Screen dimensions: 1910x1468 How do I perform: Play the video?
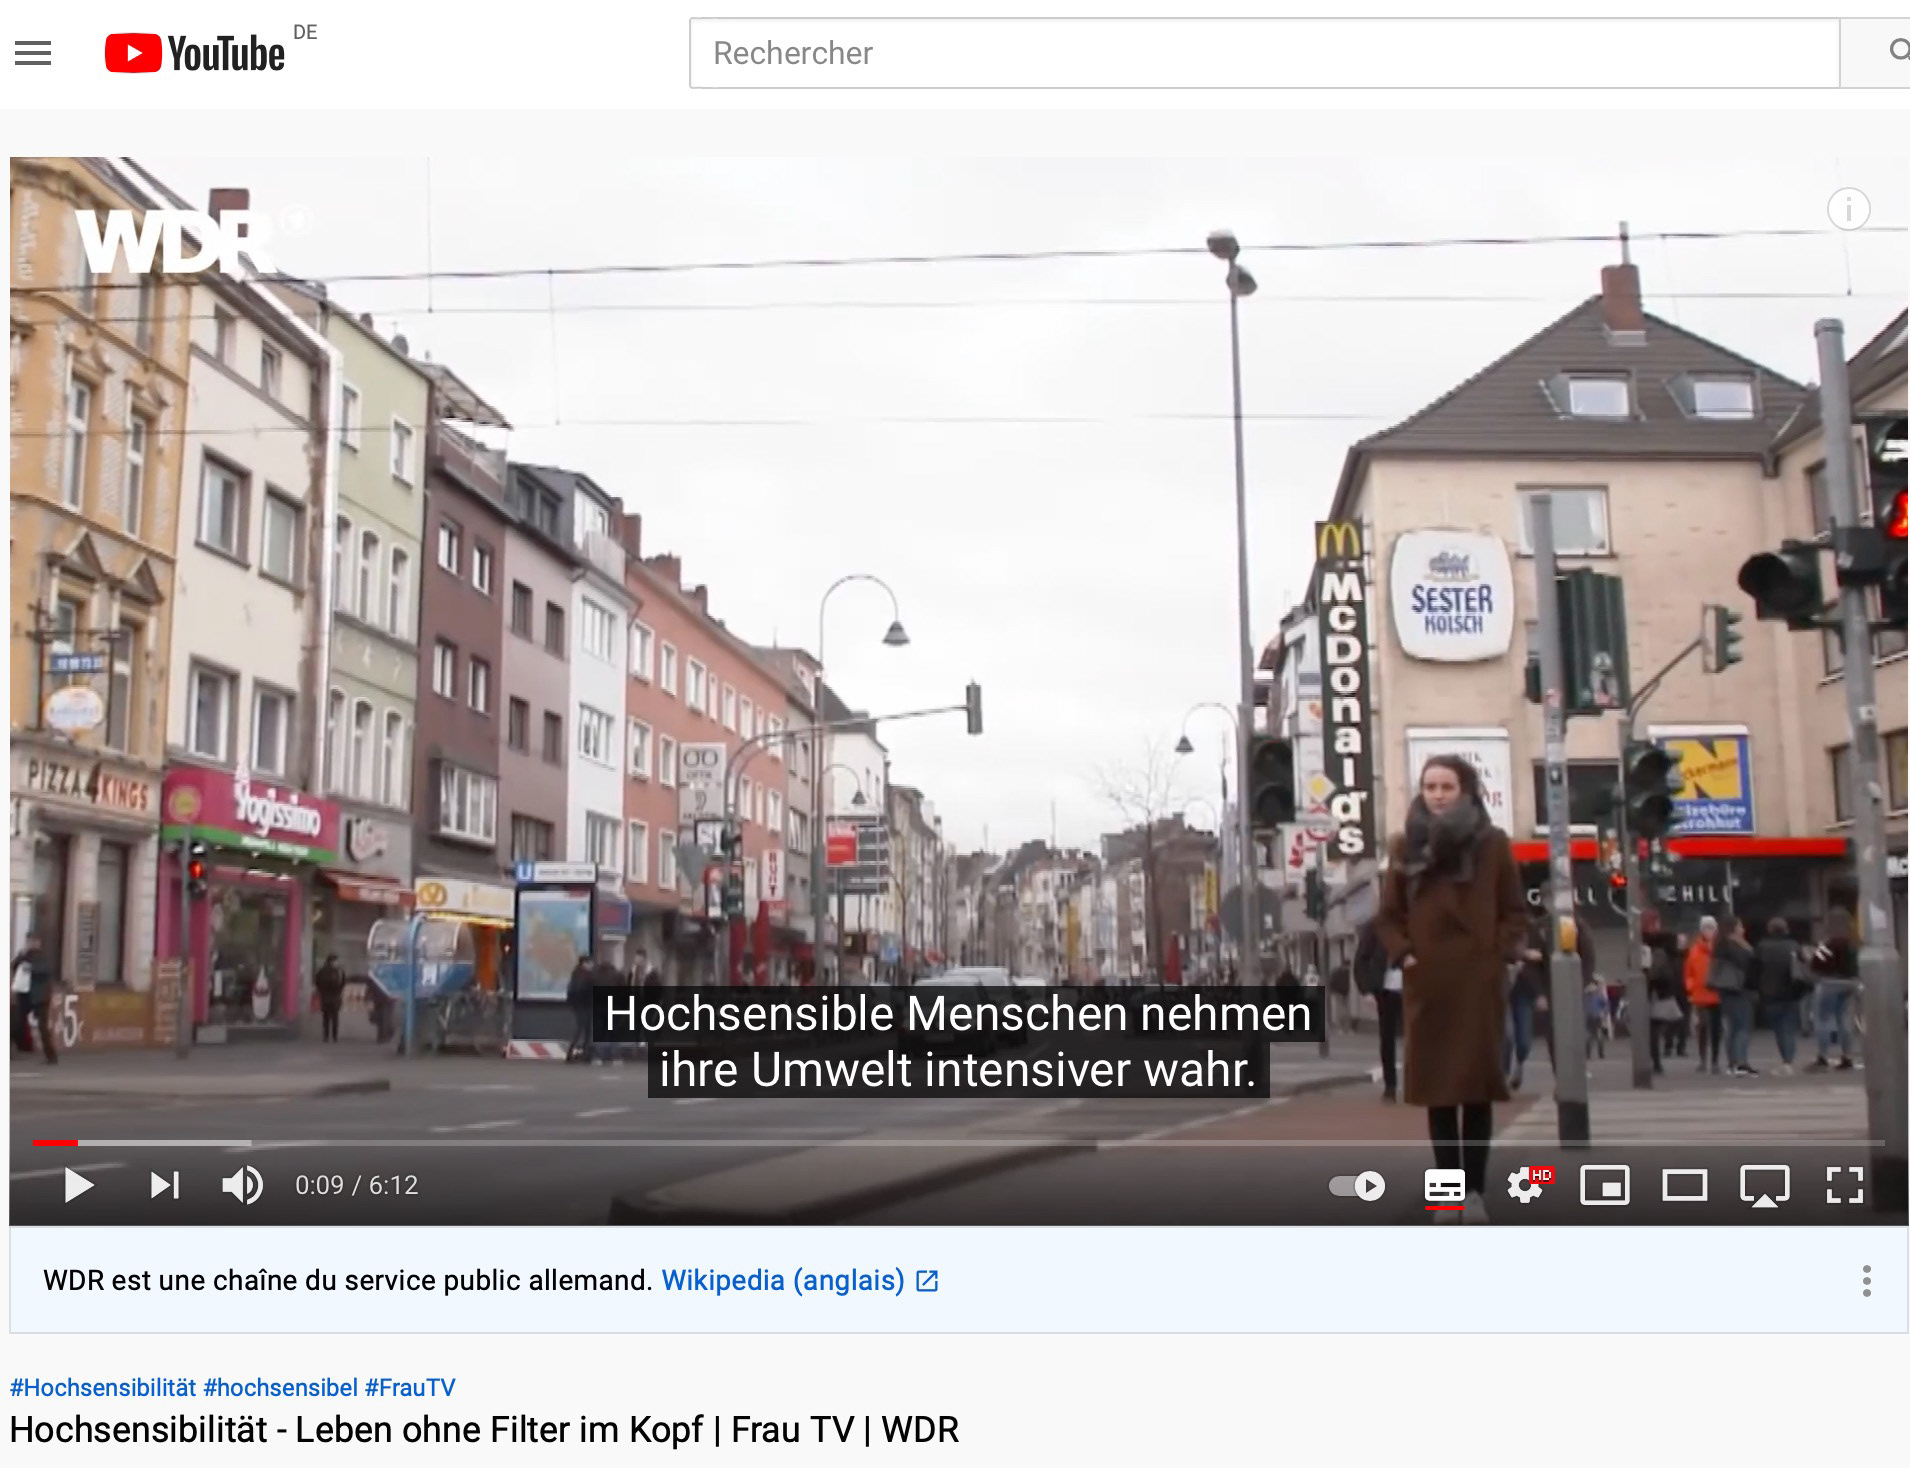pyautogui.click(x=78, y=1185)
